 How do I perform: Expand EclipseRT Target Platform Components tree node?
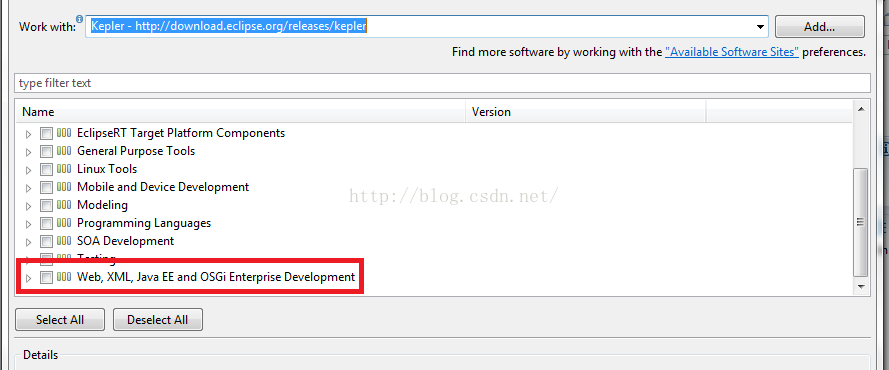point(28,134)
